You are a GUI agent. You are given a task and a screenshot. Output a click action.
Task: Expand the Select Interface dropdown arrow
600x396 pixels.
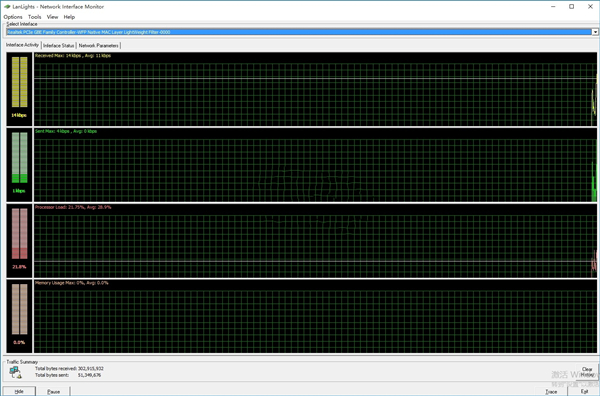click(595, 32)
